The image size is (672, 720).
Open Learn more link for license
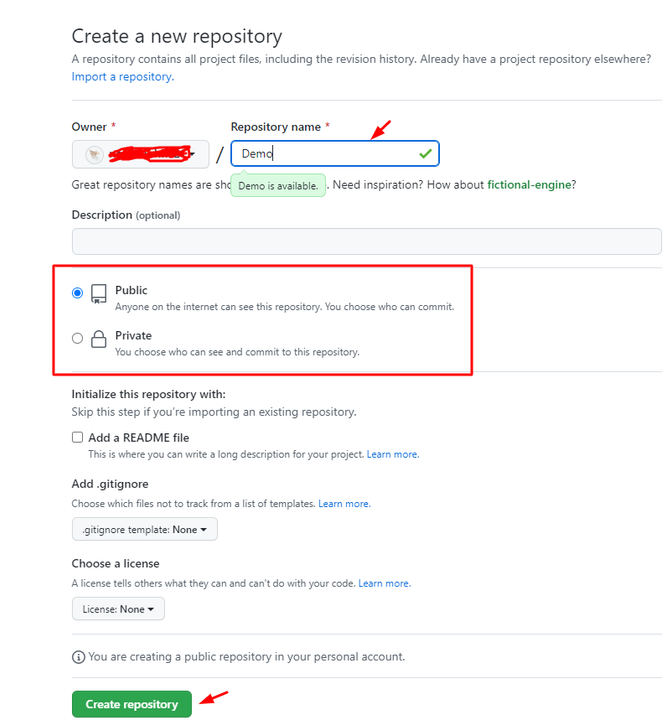pos(384,584)
